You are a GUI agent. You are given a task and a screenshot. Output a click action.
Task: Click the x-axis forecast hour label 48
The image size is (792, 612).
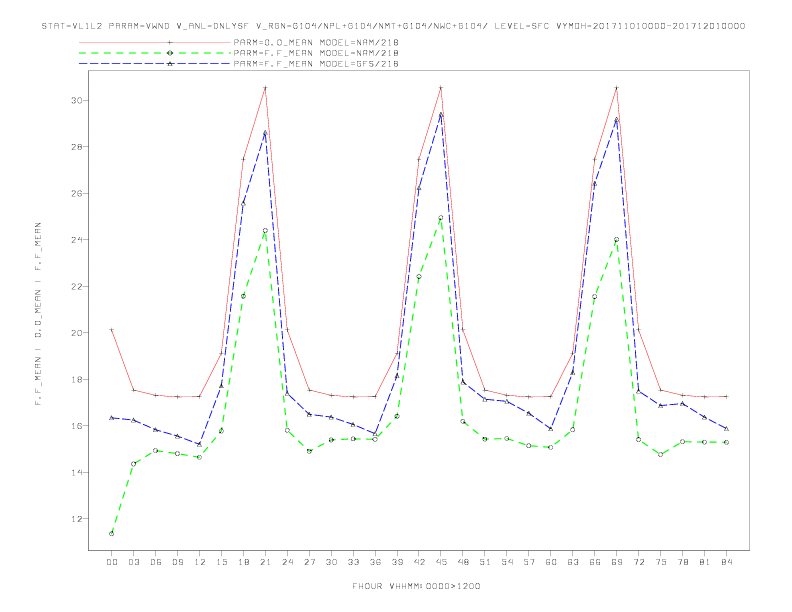pos(463,562)
